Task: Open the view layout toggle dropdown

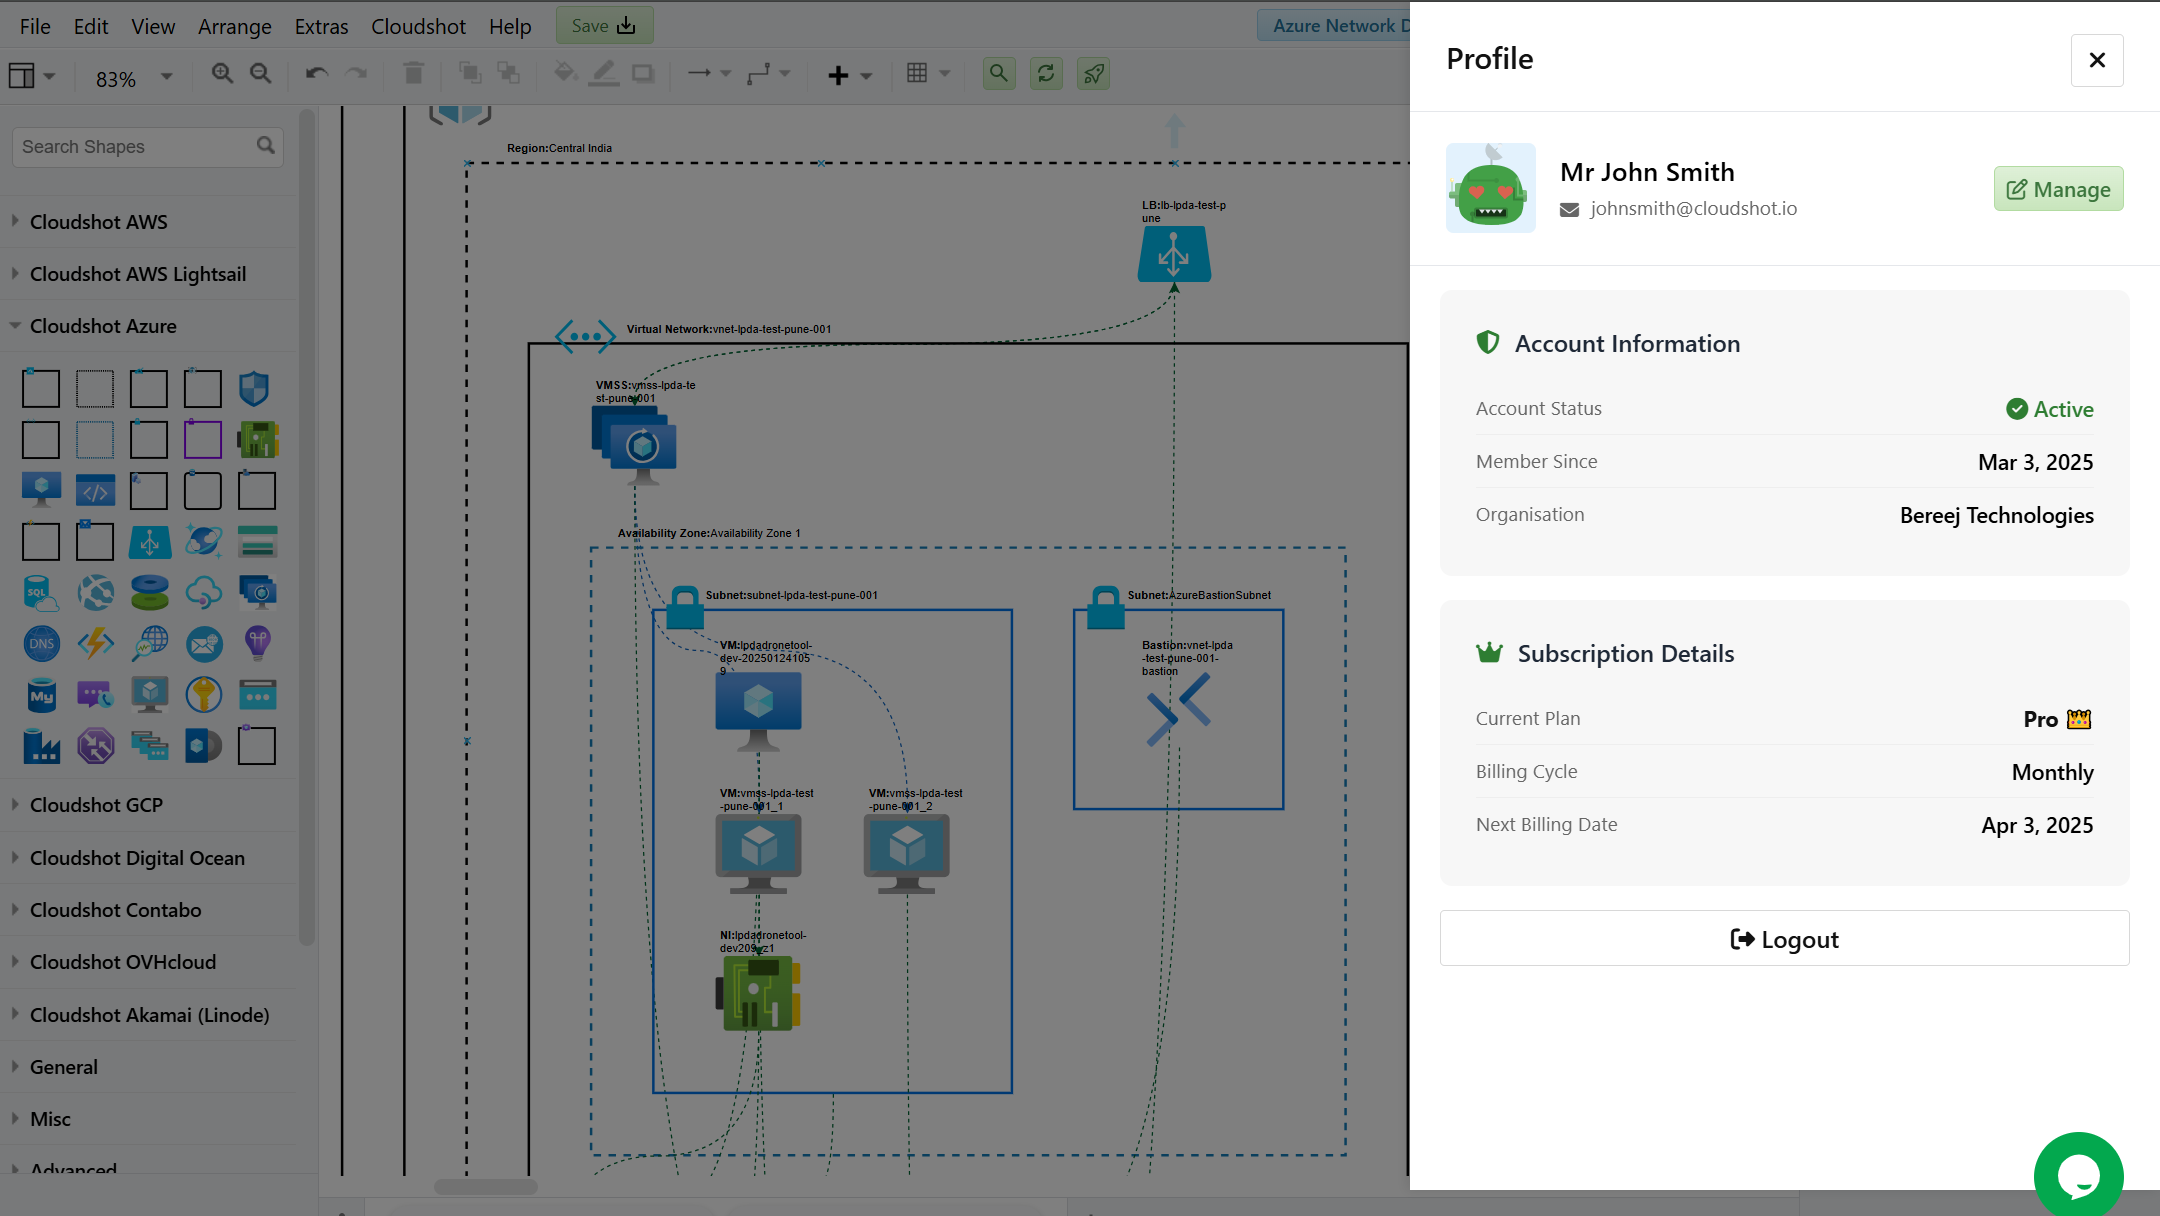Action: [x=31, y=76]
